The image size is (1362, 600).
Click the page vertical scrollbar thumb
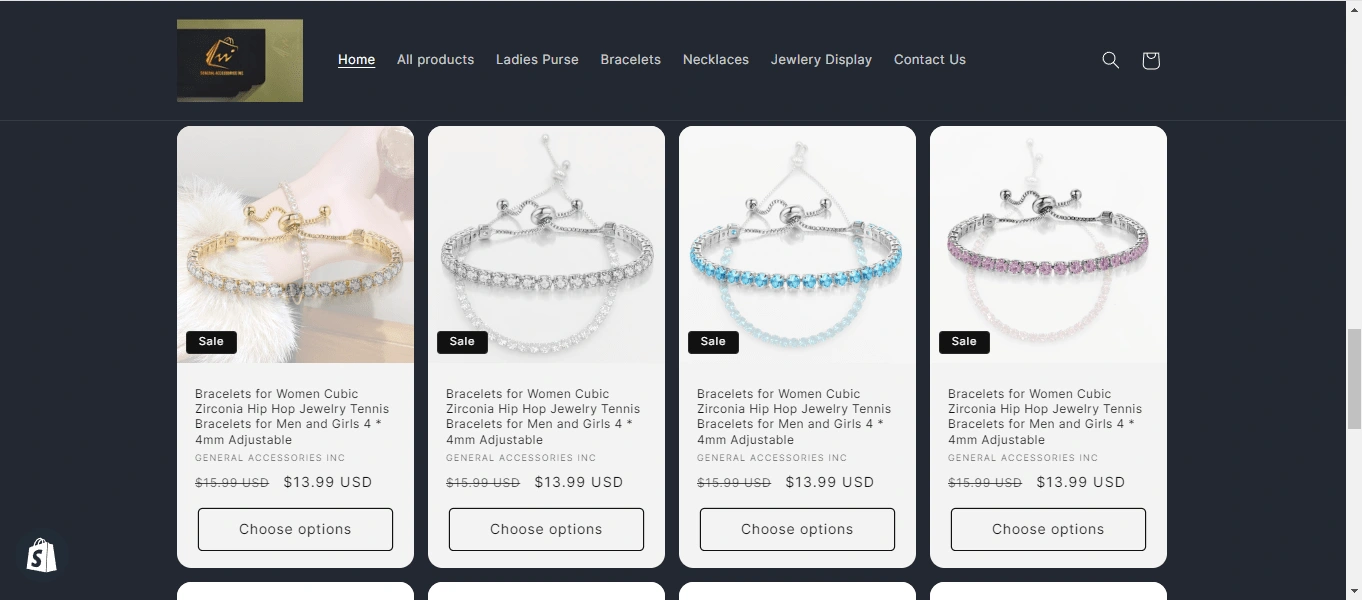click(1354, 379)
